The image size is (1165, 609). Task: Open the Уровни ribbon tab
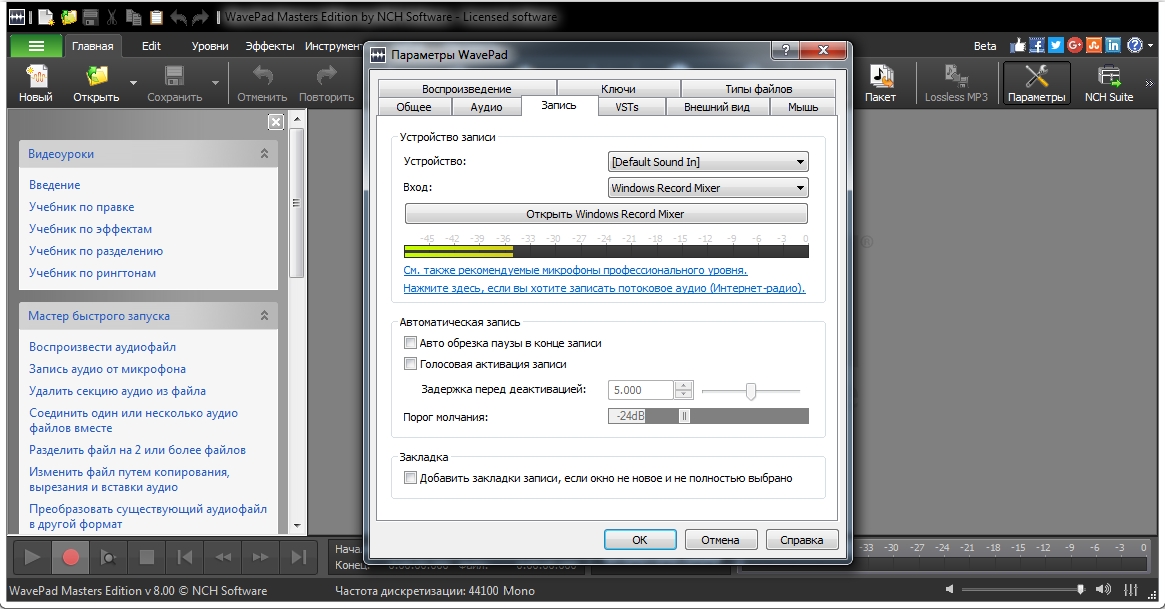[x=210, y=46]
